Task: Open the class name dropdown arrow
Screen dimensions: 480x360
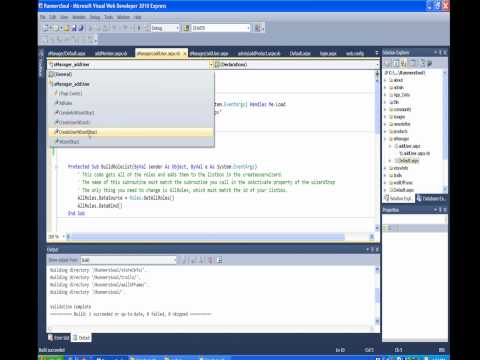Action: pyautogui.click(x=211, y=65)
